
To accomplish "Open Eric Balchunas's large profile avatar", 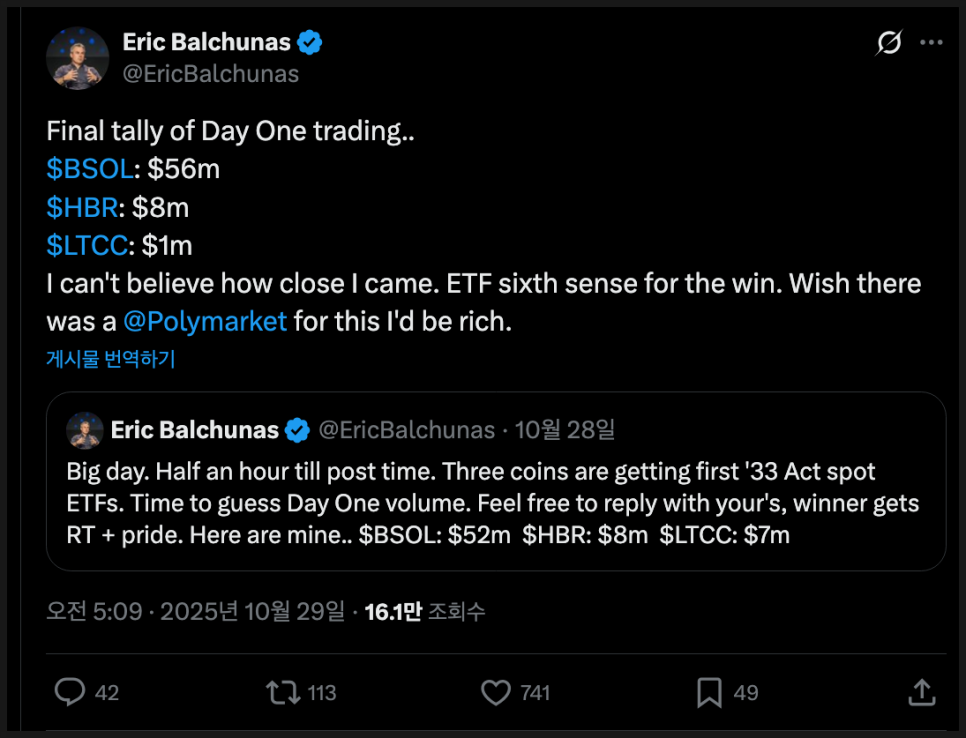I will coord(78,58).
